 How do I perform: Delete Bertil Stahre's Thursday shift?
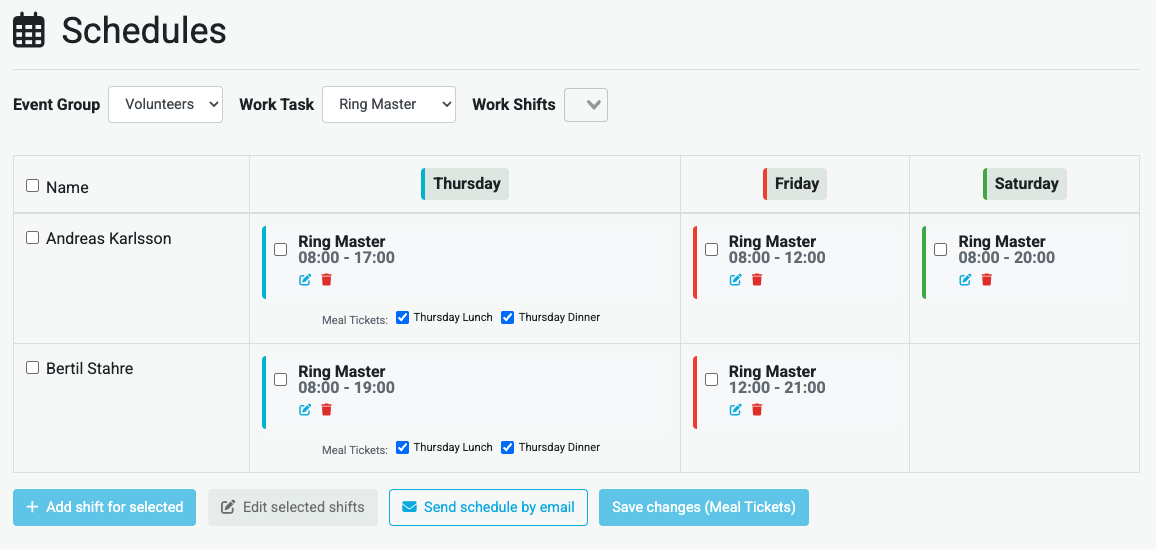326,410
